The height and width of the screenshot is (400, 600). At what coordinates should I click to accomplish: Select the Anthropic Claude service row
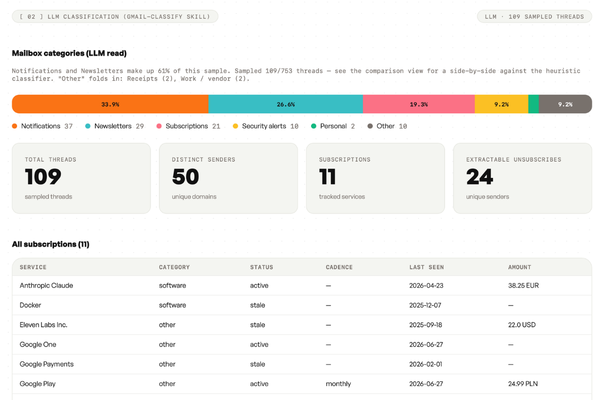click(x=302, y=286)
